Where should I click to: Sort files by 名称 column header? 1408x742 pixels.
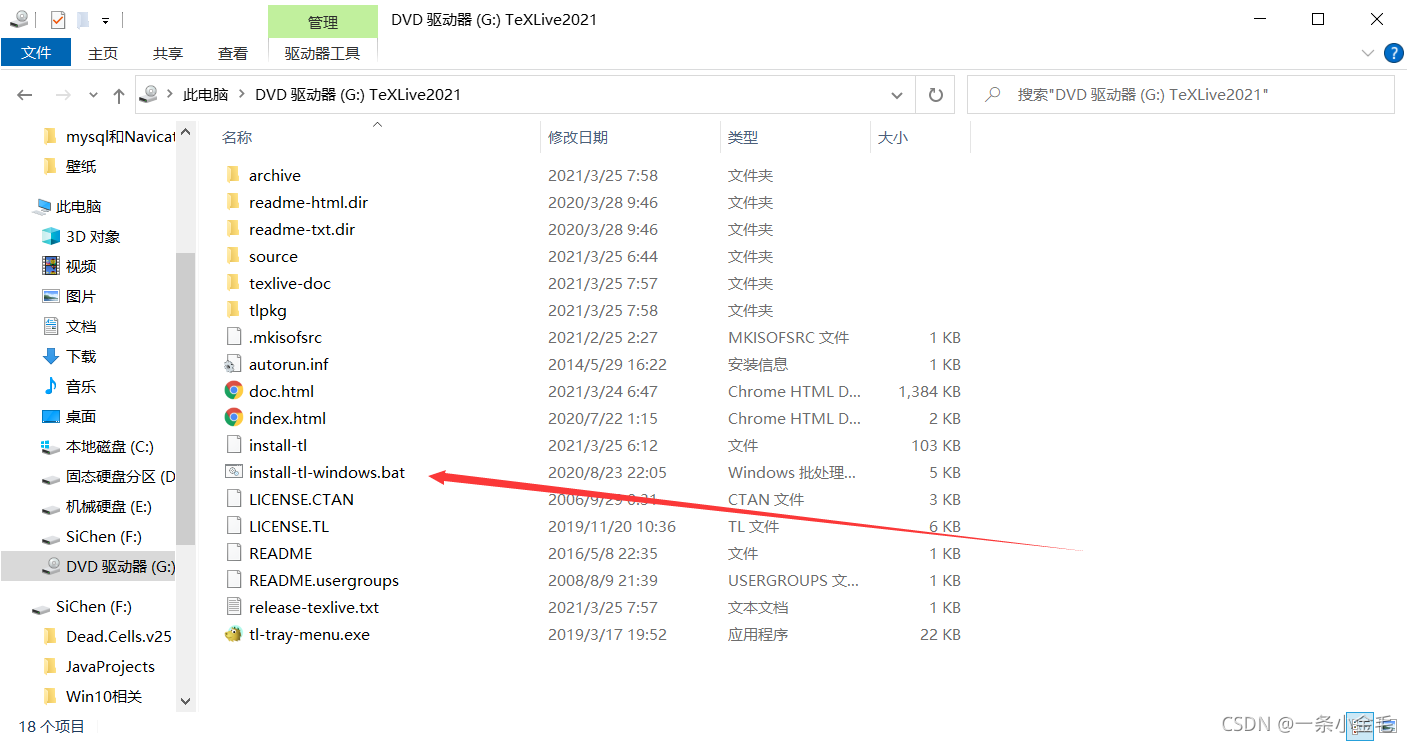237,137
